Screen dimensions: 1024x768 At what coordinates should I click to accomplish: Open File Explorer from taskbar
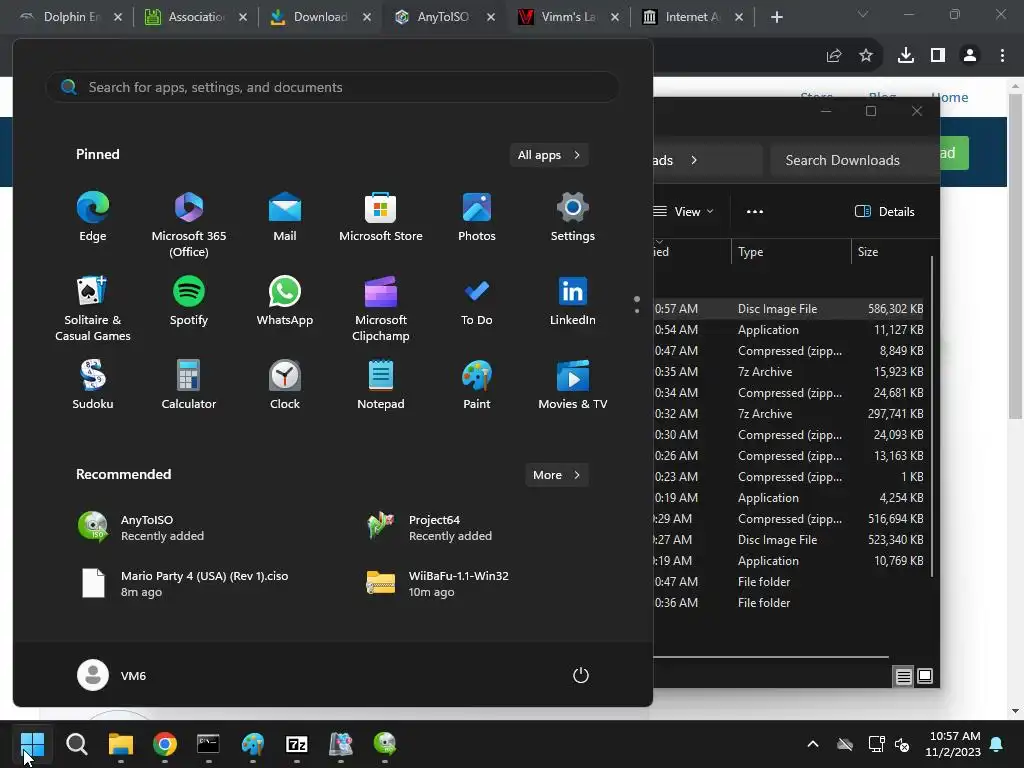click(x=121, y=744)
